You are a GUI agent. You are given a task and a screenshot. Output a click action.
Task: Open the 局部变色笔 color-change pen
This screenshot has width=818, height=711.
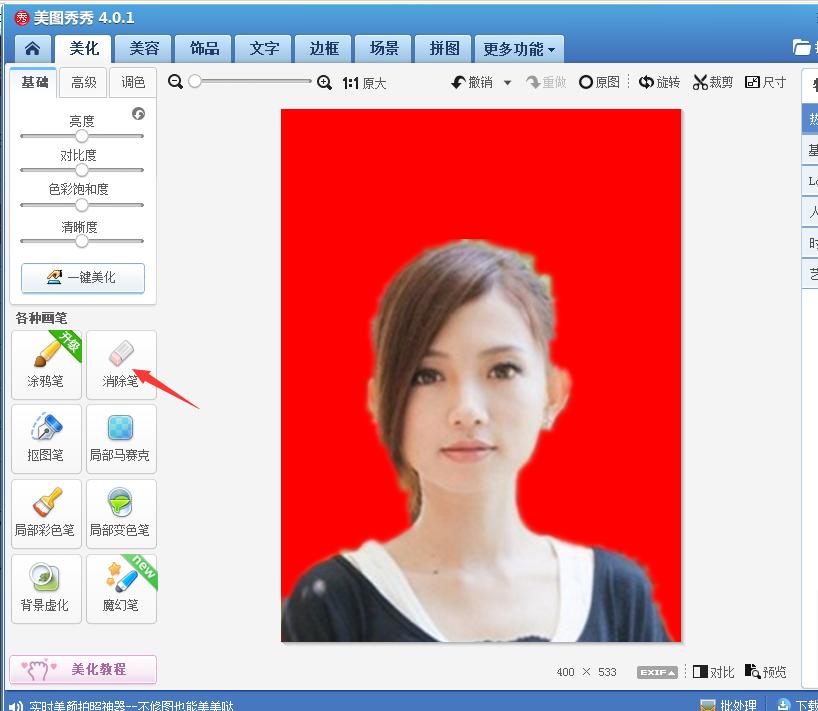pos(121,514)
